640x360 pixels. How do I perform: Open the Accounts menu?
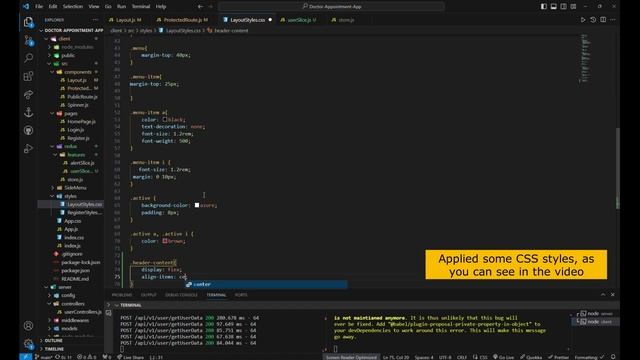tap(29, 326)
